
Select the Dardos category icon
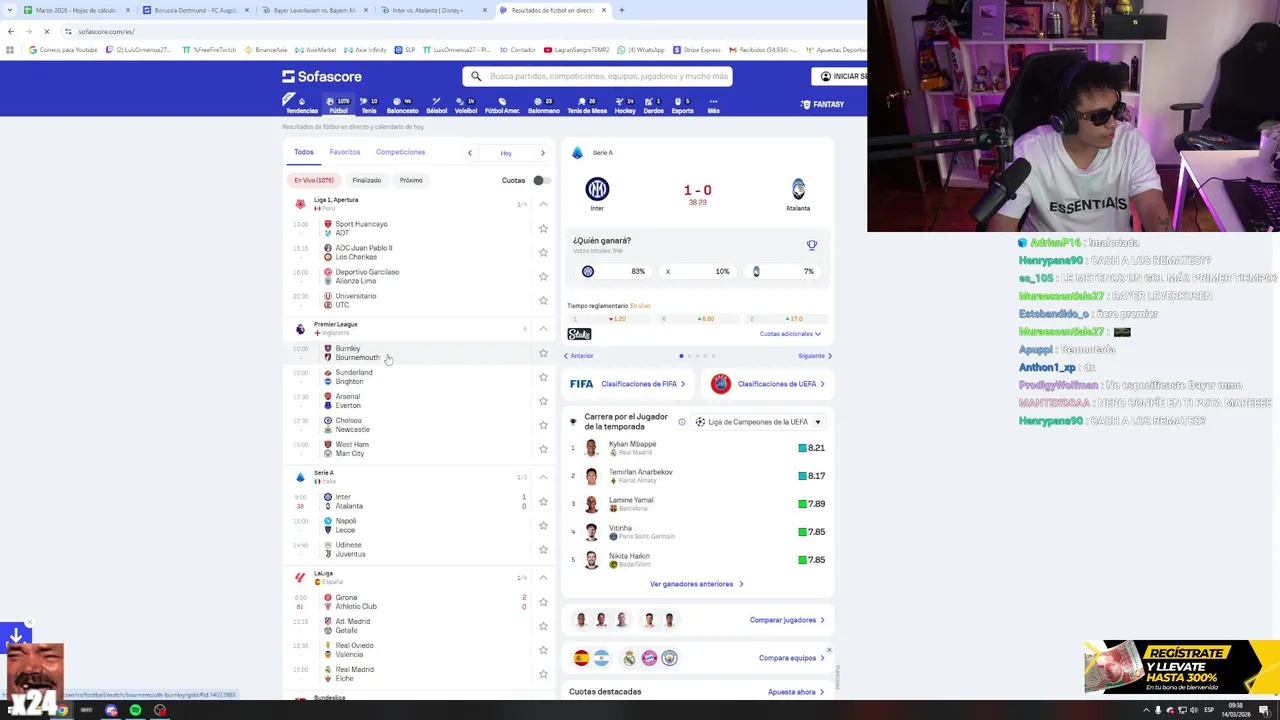point(653,105)
